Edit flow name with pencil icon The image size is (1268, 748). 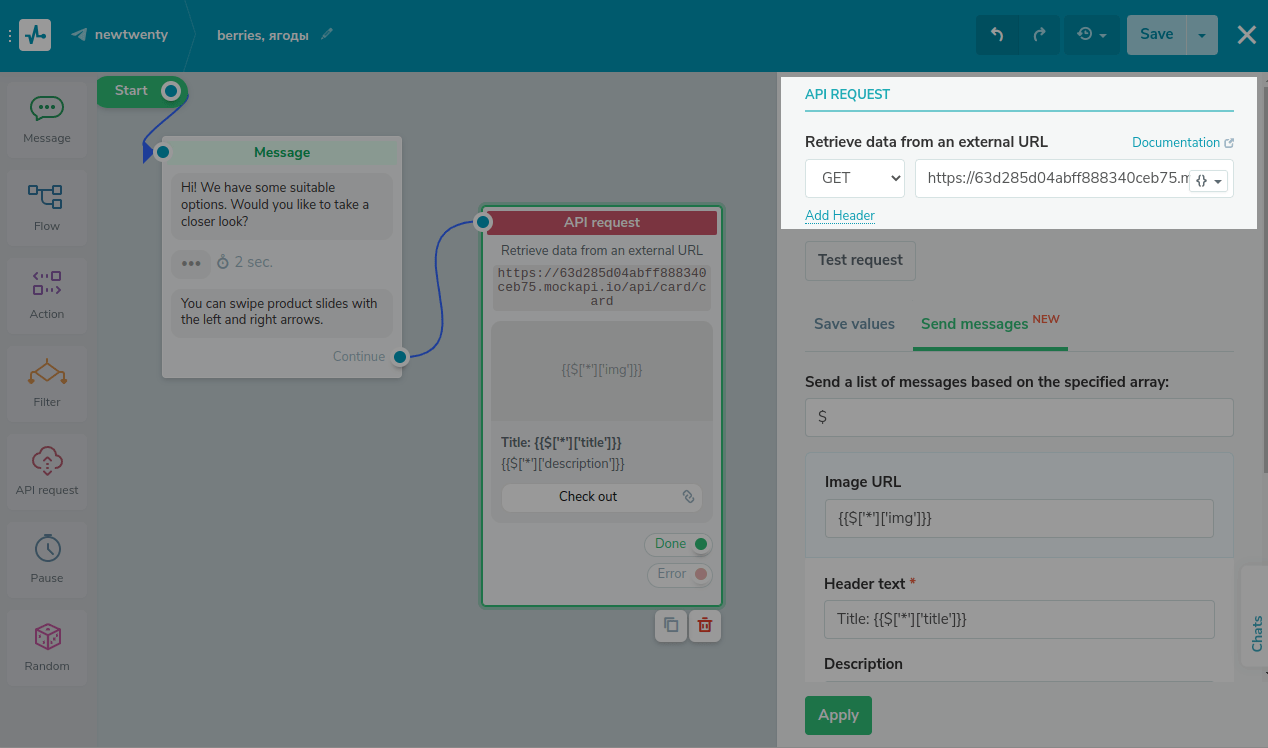tap(327, 34)
